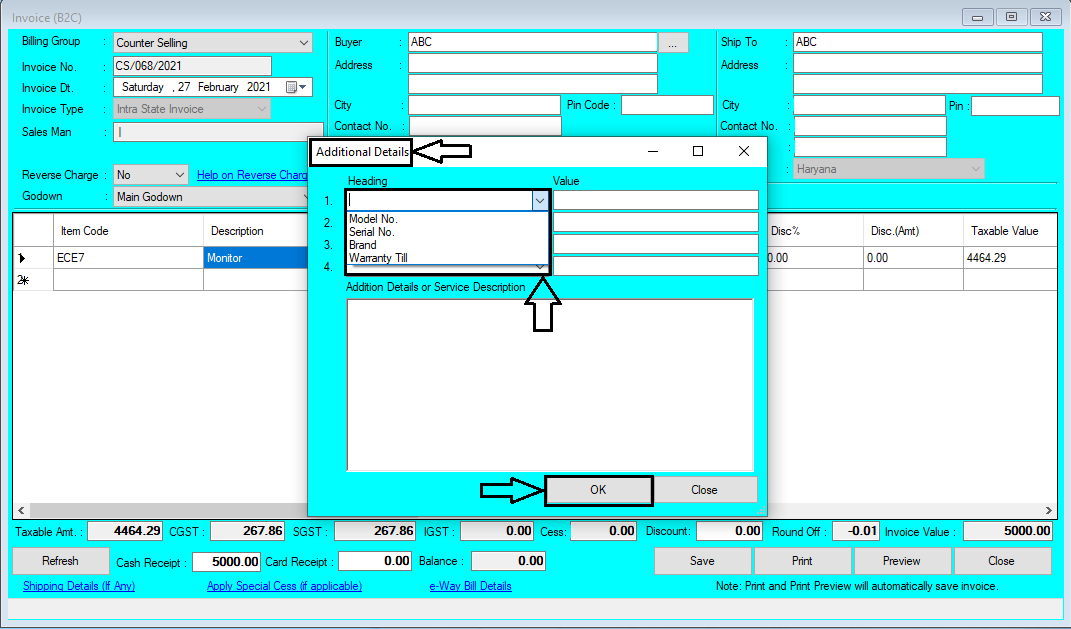Expand the Main Godown dropdown
1071x629 pixels.
(302, 196)
